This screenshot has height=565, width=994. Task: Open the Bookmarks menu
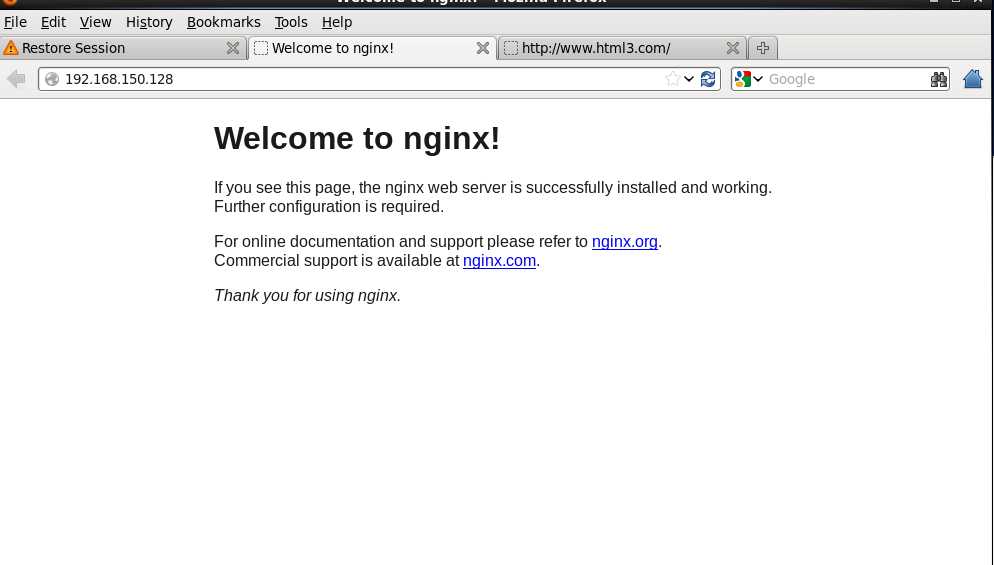coord(224,22)
